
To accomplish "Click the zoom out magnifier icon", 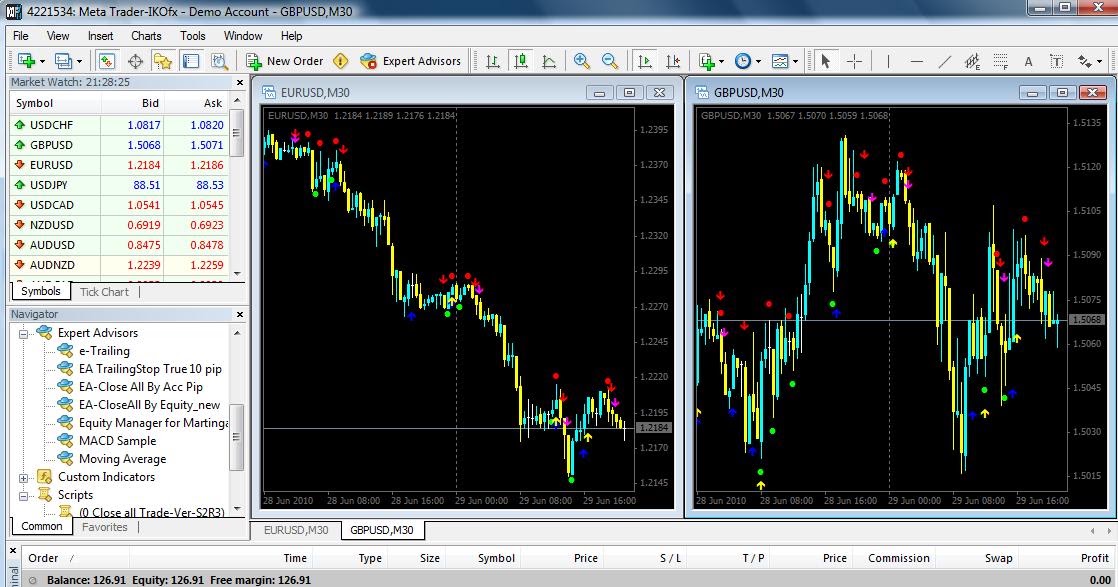I will (x=610, y=61).
